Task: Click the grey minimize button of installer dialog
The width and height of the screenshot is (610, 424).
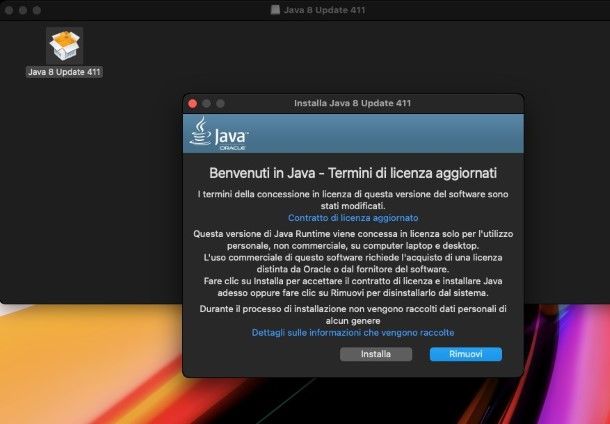Action: [x=207, y=103]
